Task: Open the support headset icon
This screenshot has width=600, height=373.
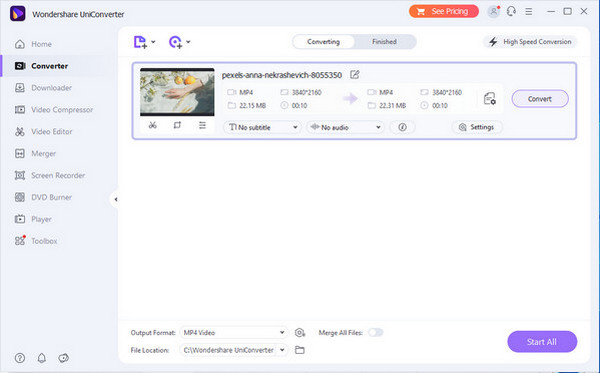Action: coord(511,11)
